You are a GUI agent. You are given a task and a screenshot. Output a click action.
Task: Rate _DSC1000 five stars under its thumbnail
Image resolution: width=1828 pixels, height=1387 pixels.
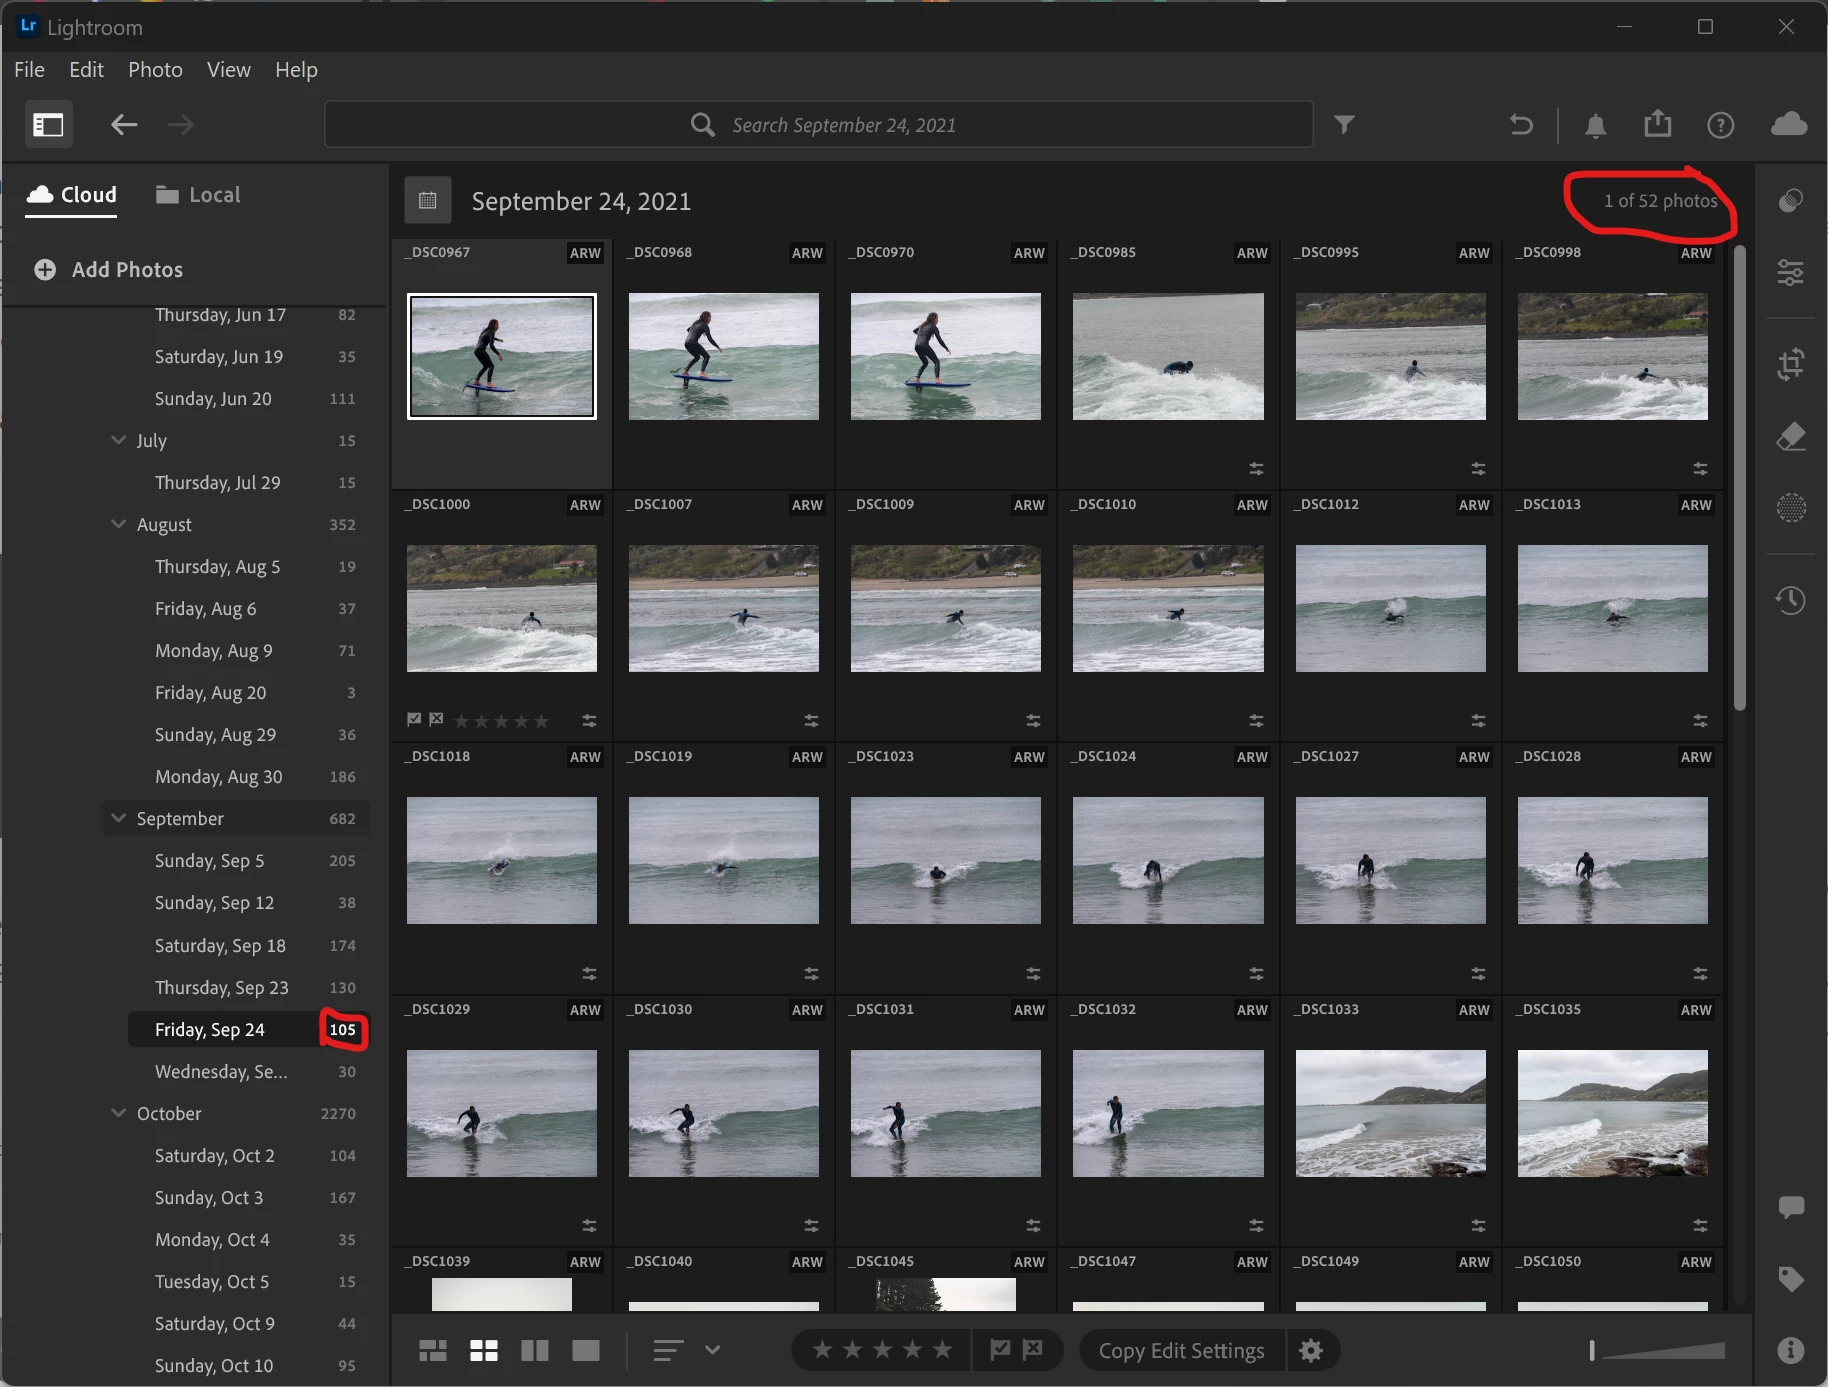pos(541,721)
